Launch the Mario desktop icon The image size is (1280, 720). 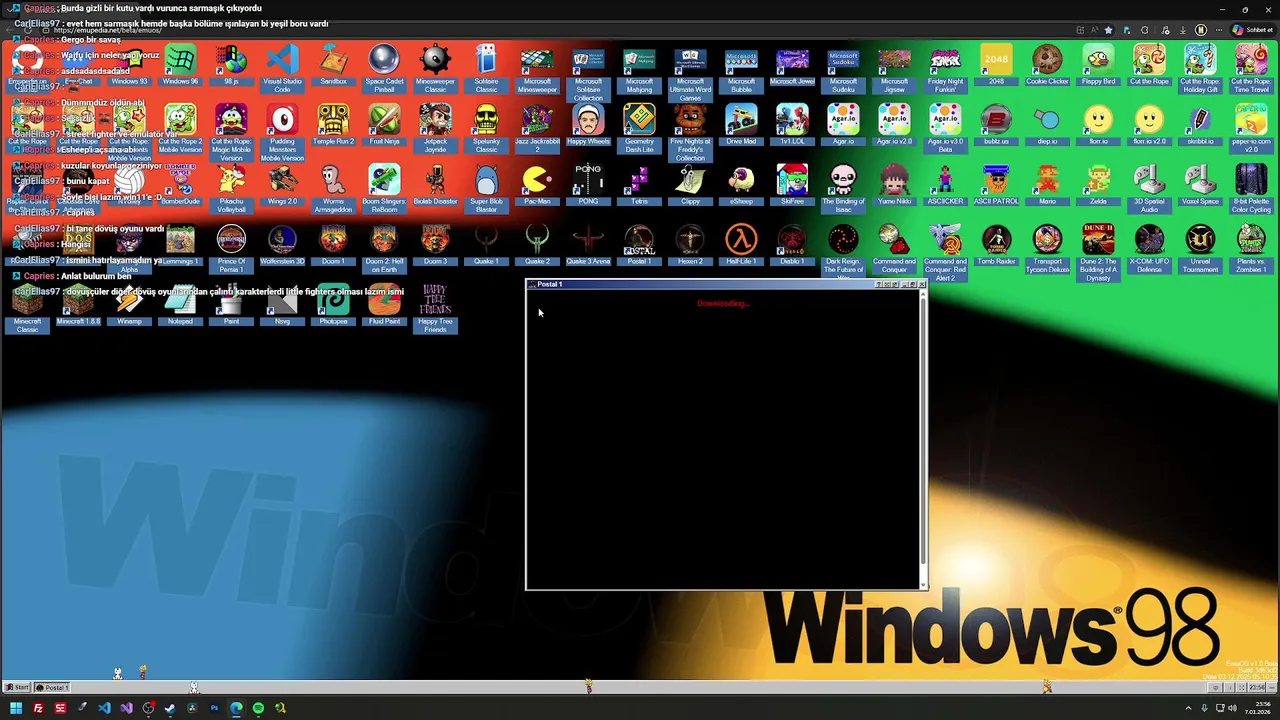[x=1047, y=184]
